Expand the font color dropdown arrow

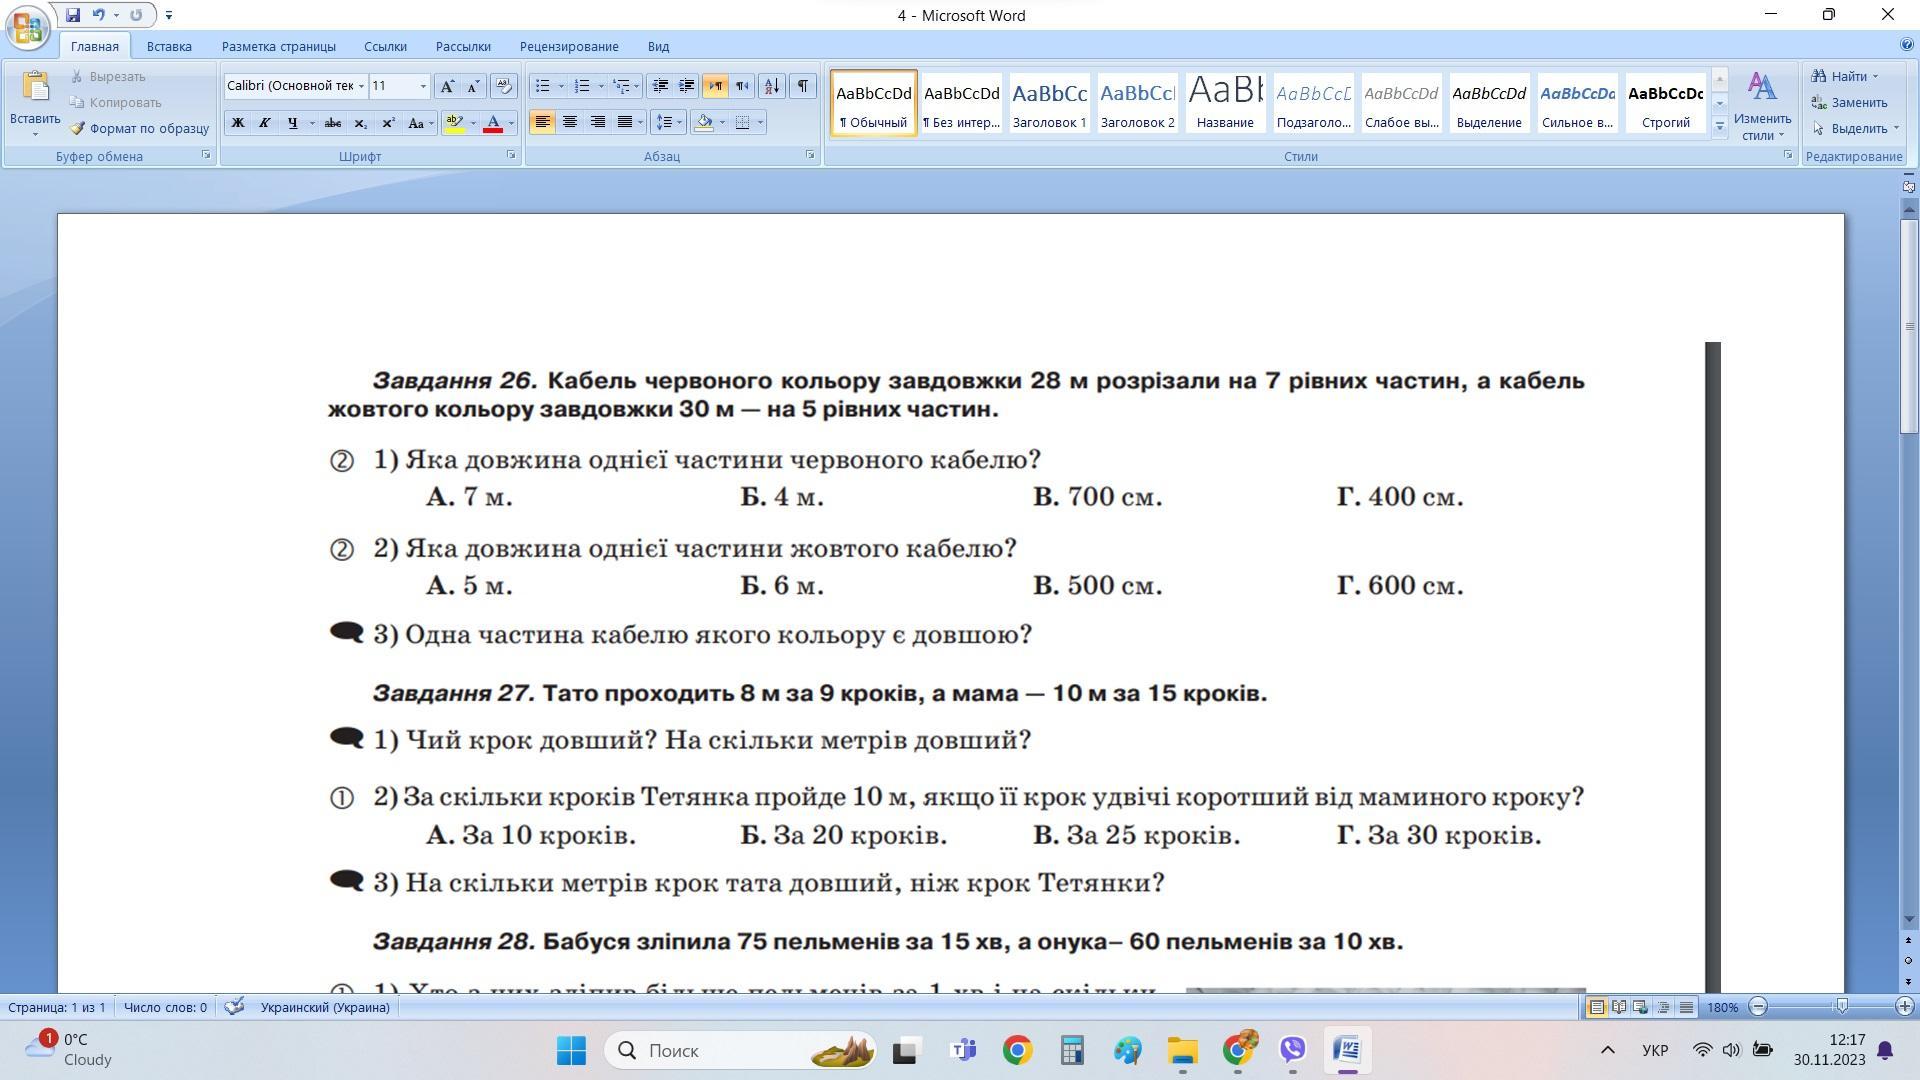(x=511, y=123)
